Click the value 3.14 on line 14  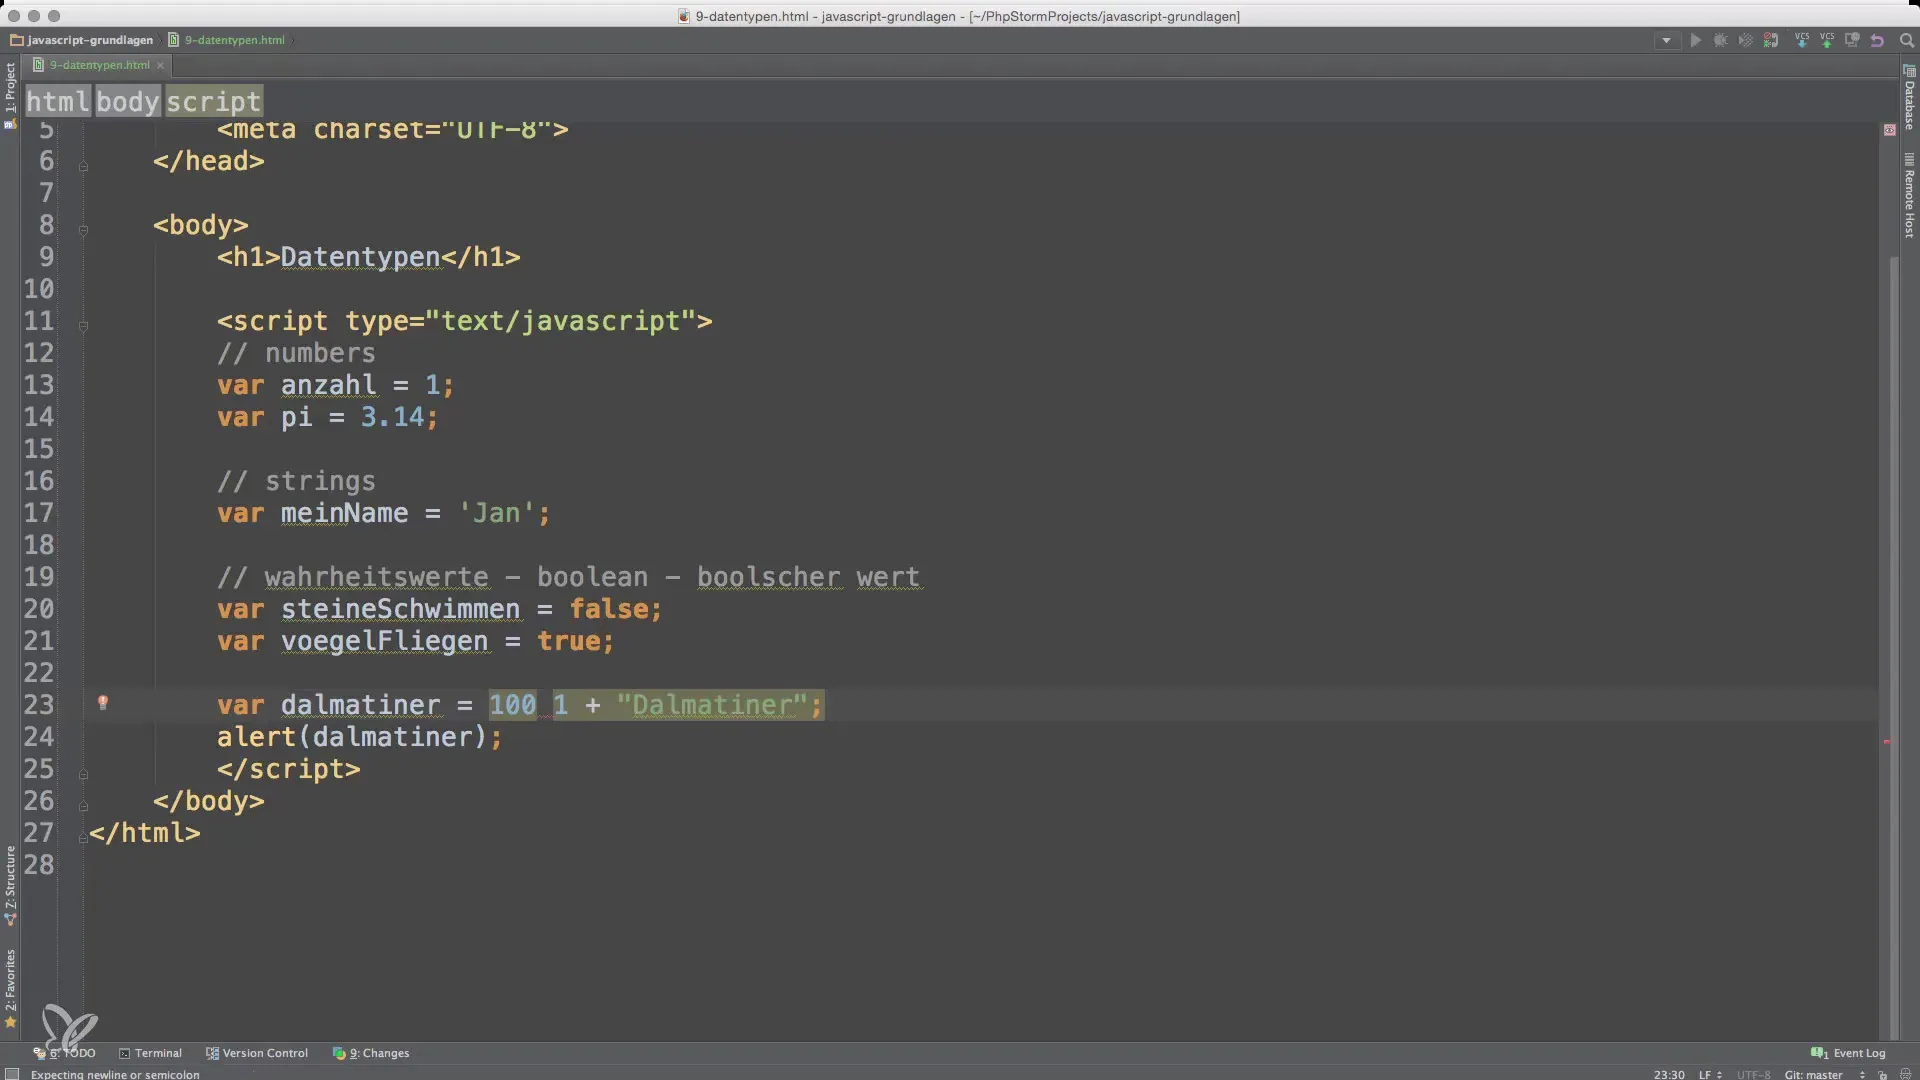coord(393,417)
